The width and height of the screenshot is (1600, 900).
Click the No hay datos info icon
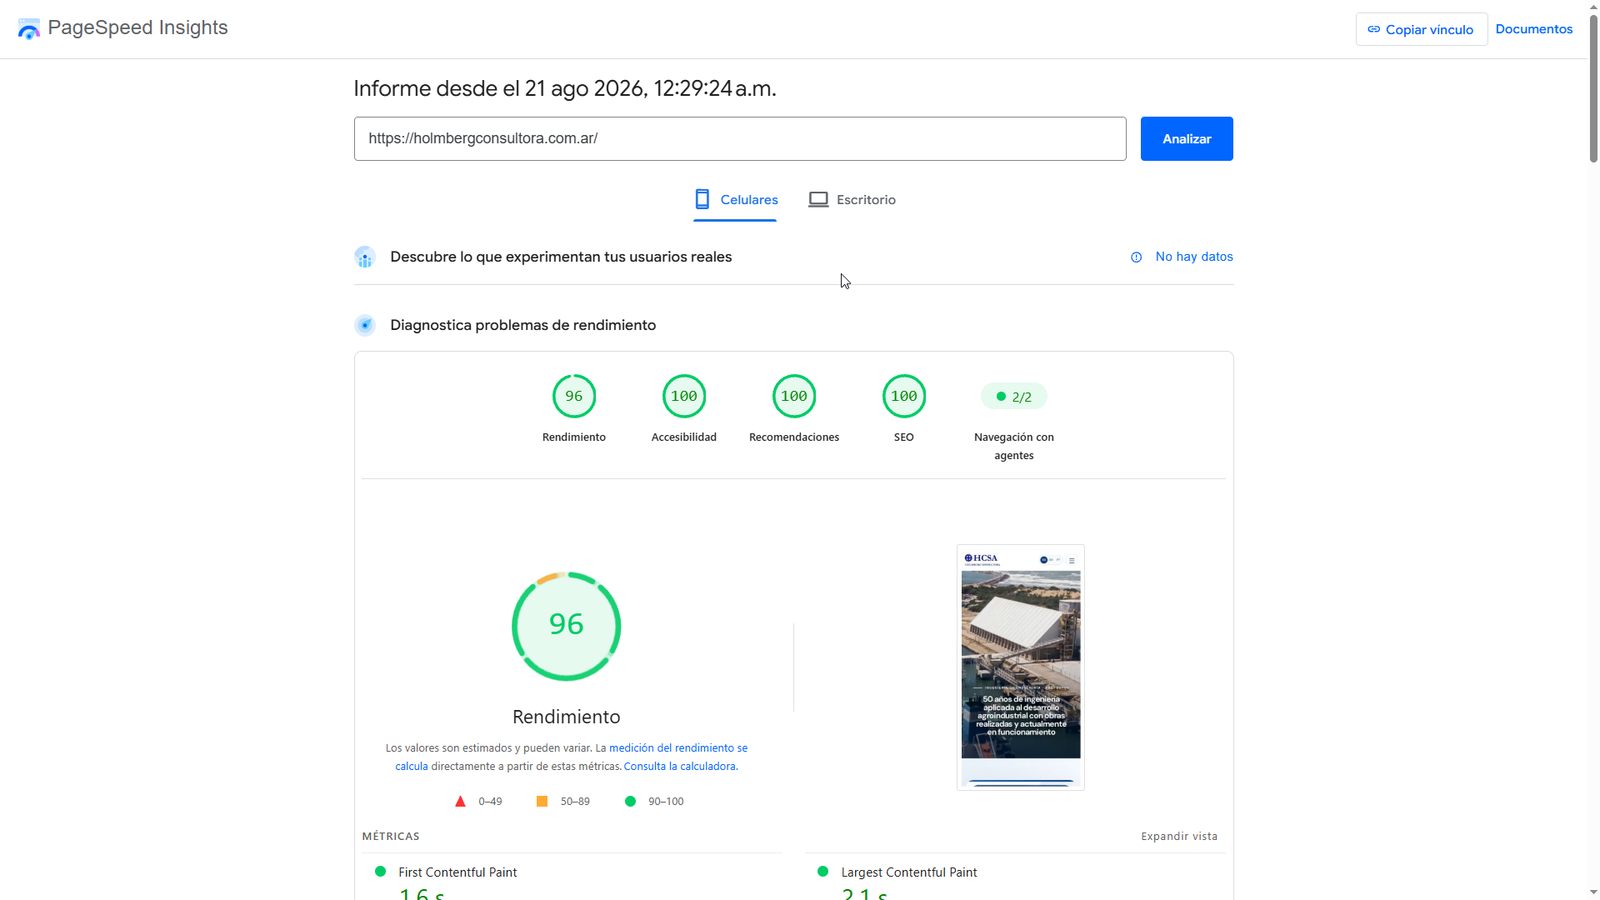pyautogui.click(x=1136, y=257)
